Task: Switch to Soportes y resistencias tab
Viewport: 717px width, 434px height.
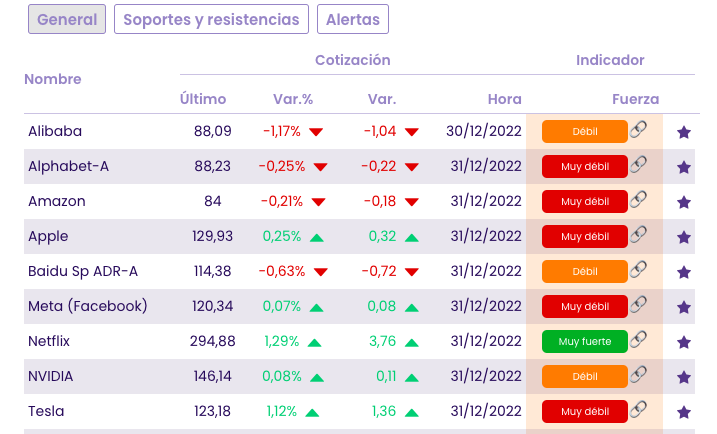Action: (211, 19)
